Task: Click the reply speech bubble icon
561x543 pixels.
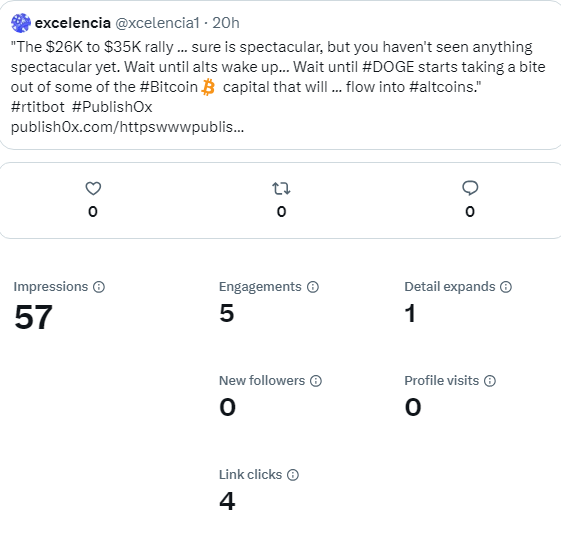Action: pos(470,188)
